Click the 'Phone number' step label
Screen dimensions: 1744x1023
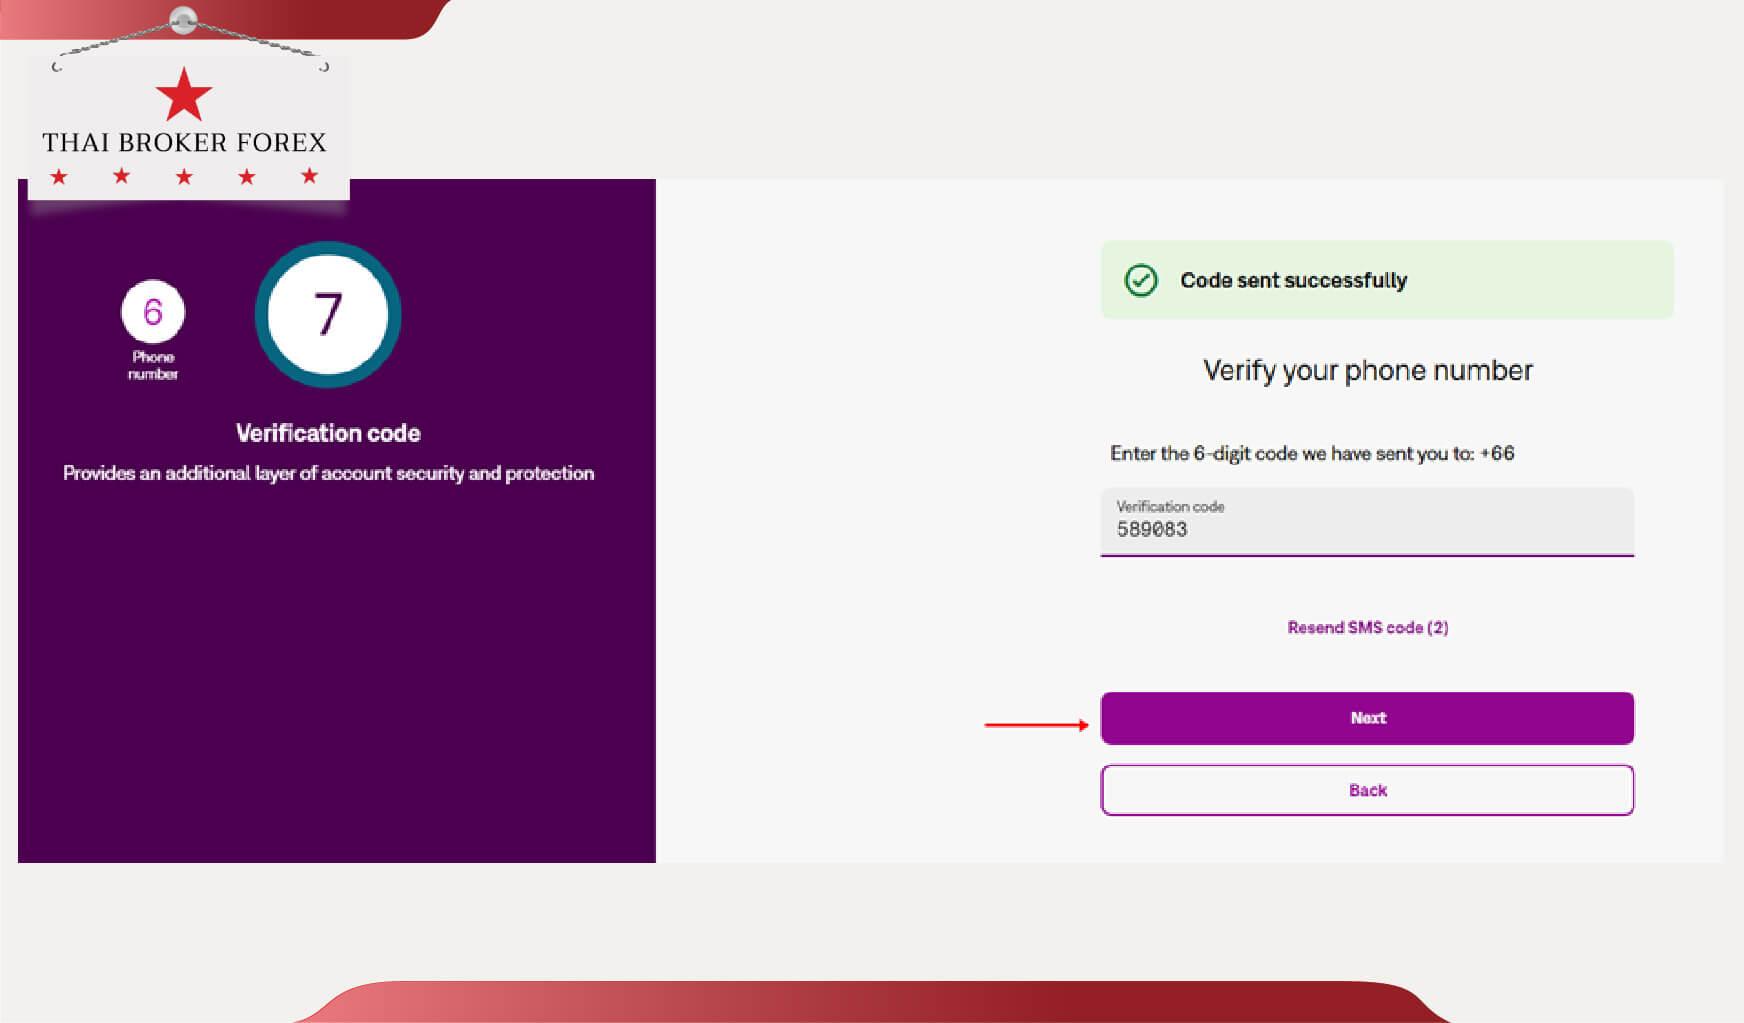(153, 365)
